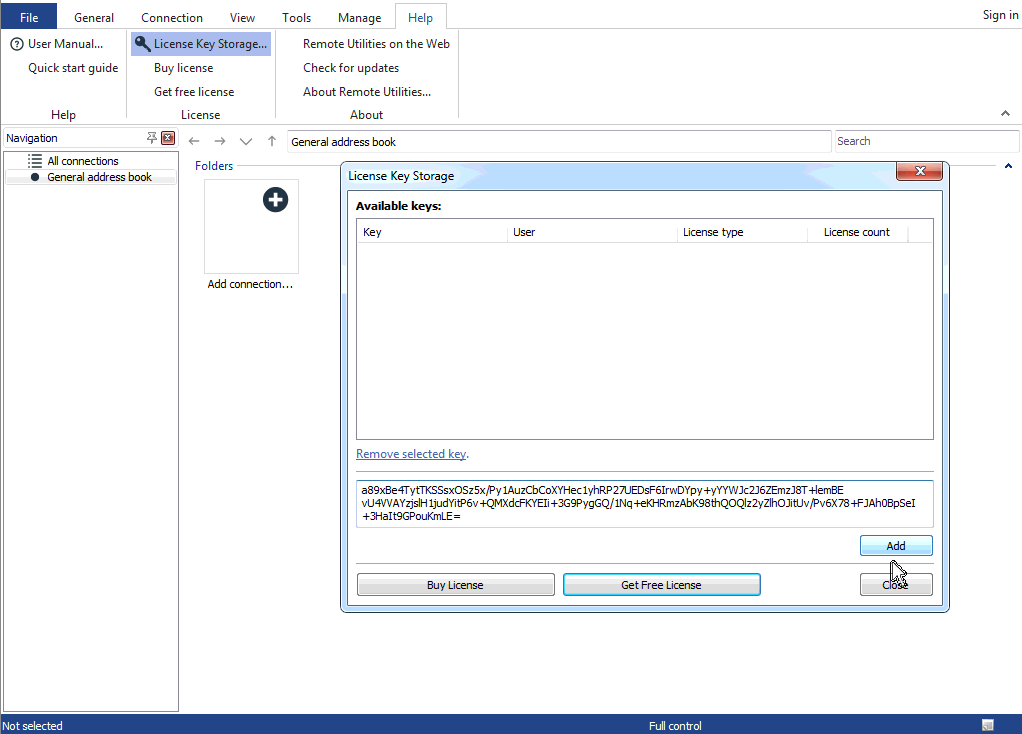Switch to the Connection ribbon tab

pyautogui.click(x=172, y=17)
